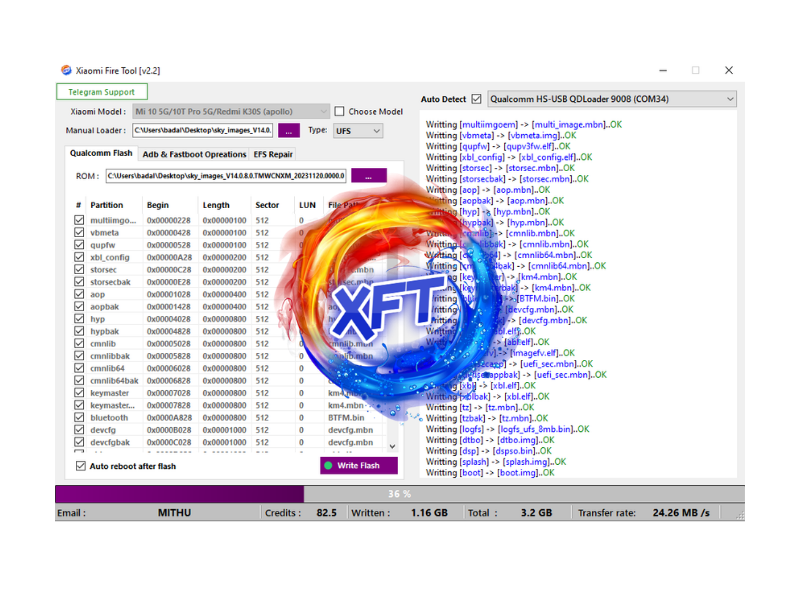Click log line Writting [boot] boot.img
The image size is (800, 600).
pyautogui.click(x=490, y=473)
